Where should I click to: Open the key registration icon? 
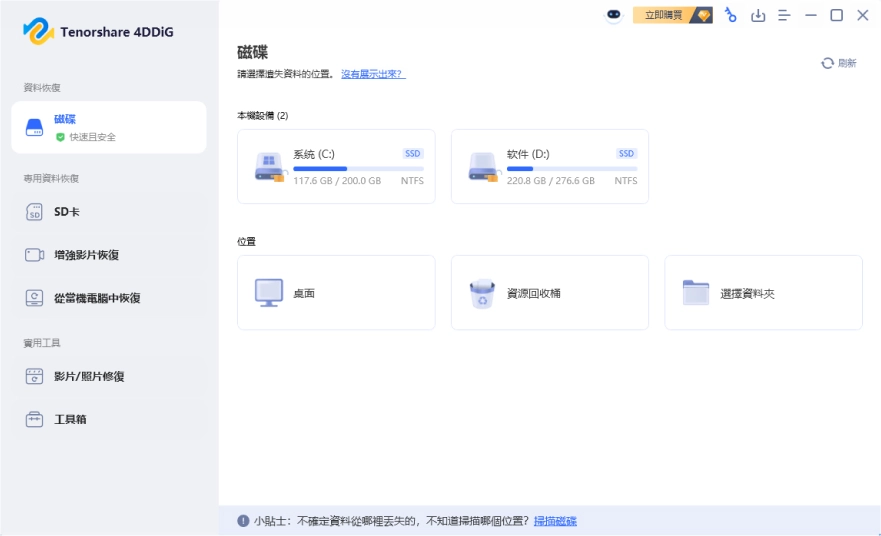730,15
